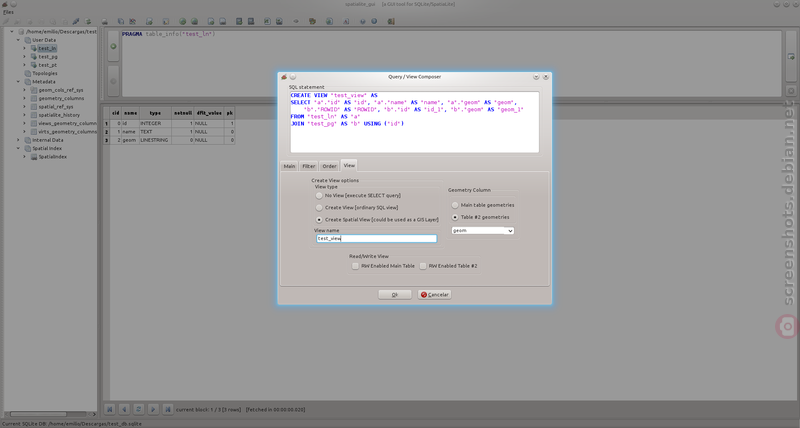Screen dimensions: 800x428
Task: Click the test_pg spatial table icon
Action: (34, 57)
